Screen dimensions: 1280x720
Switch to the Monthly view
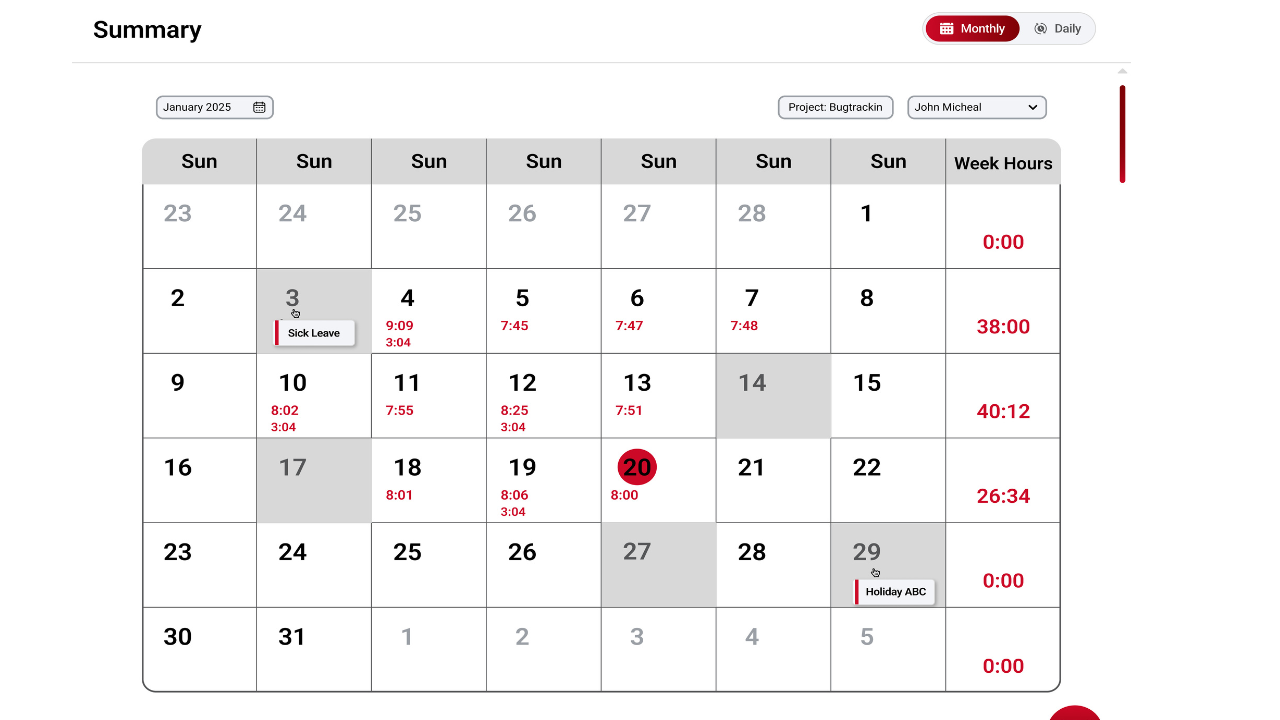tap(972, 29)
